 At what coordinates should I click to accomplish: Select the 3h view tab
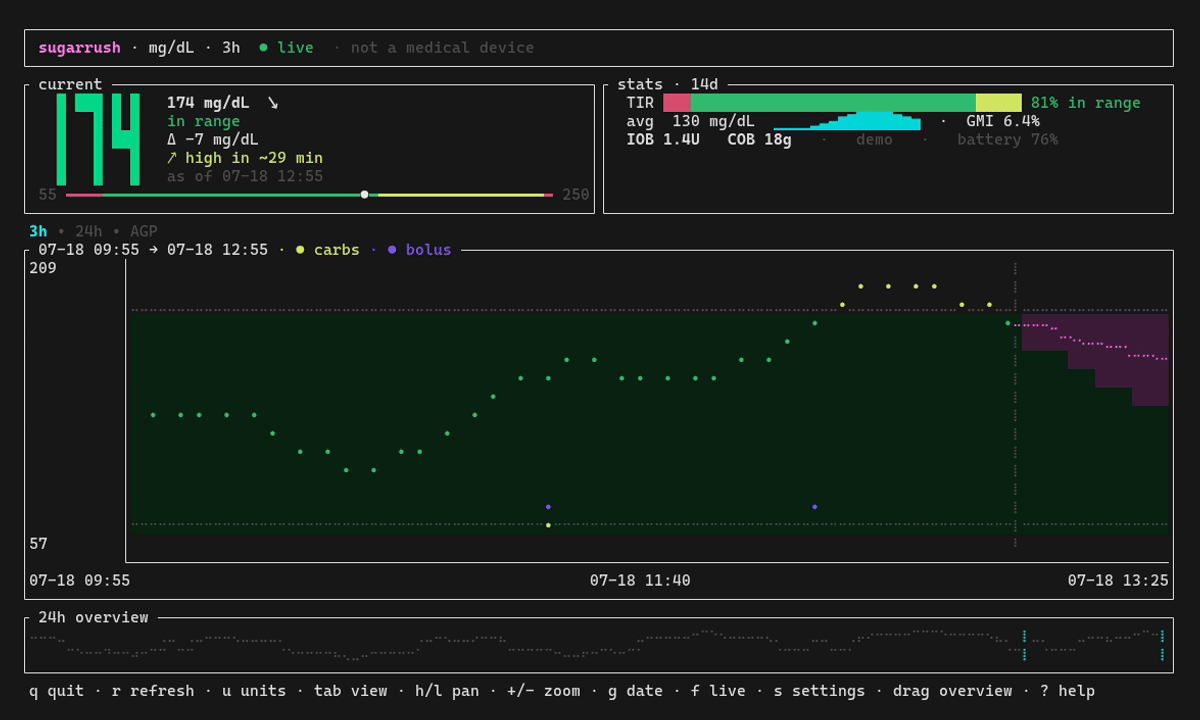38,231
